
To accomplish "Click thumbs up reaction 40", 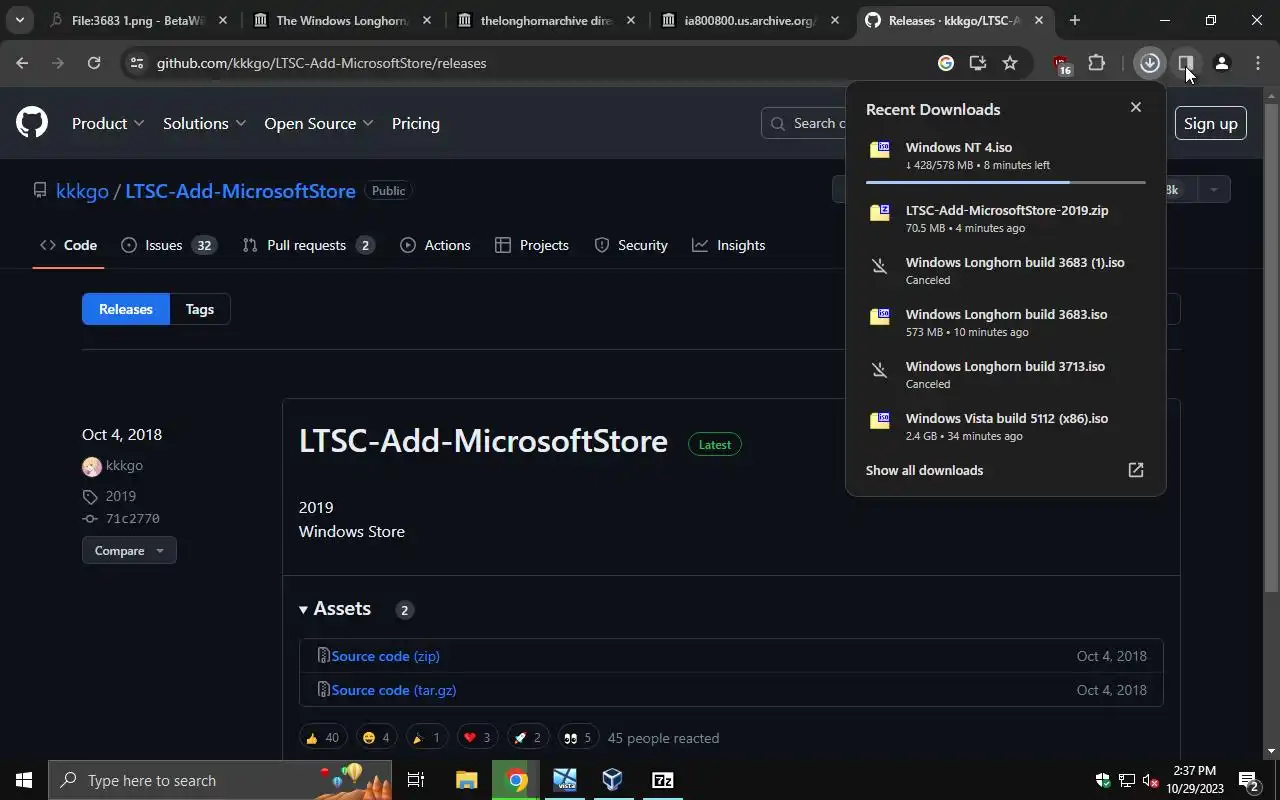I will (323, 738).
